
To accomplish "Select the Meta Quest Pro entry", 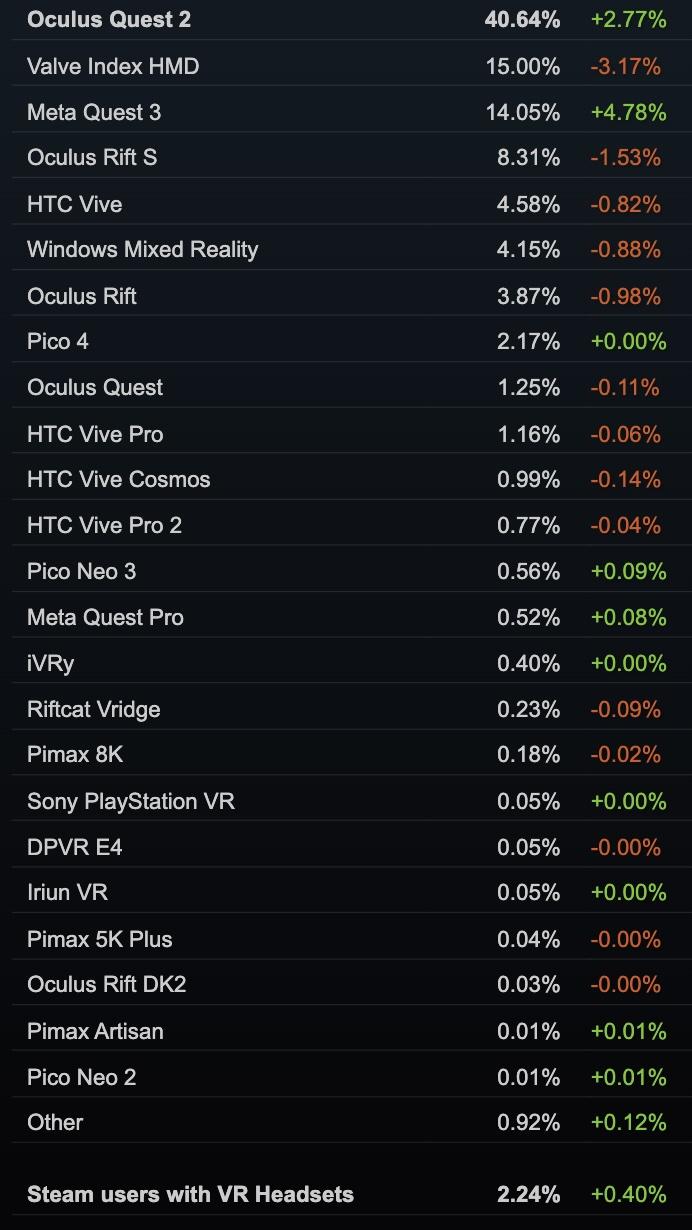I will click(x=105, y=617).
